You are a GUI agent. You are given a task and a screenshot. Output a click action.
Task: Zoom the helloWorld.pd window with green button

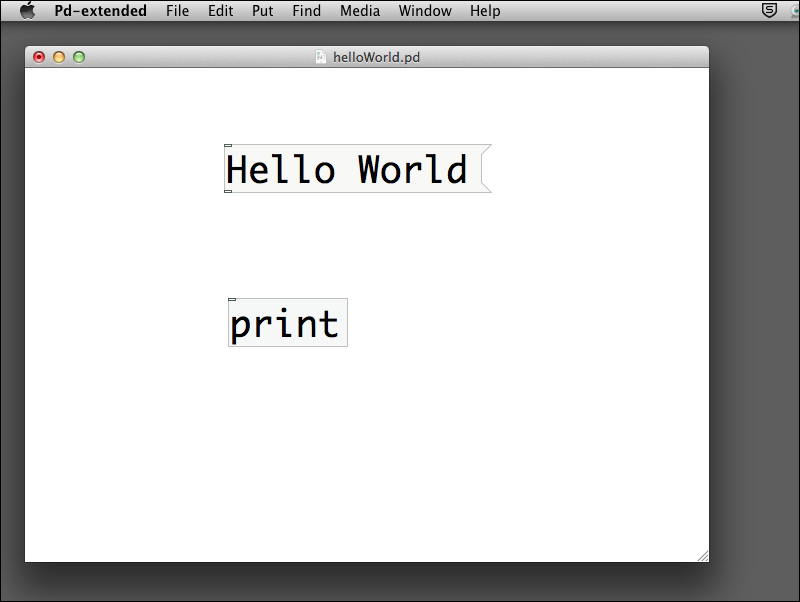(79, 57)
